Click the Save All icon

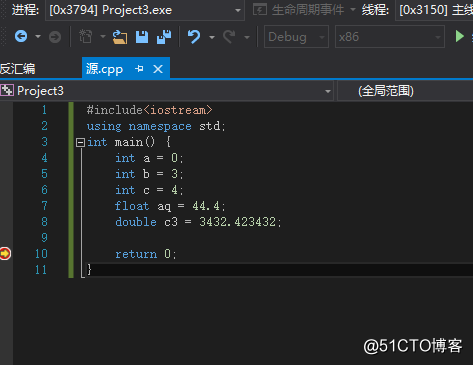(164, 37)
